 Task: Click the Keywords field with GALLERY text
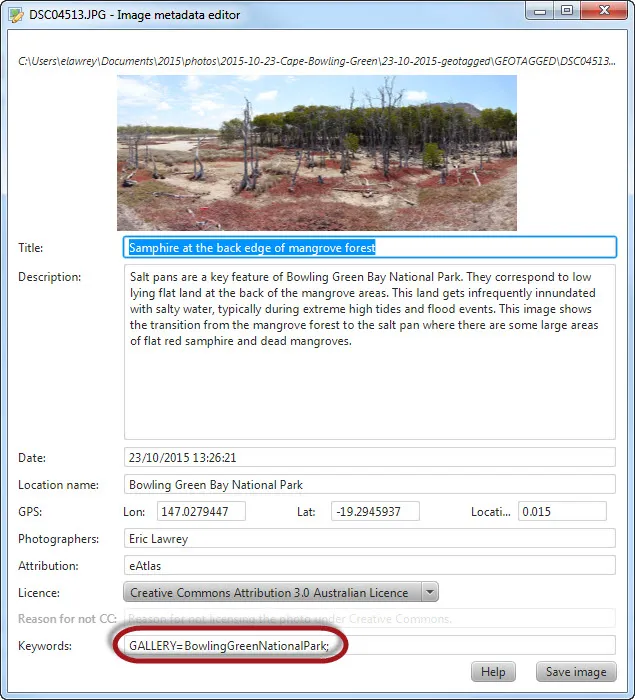tap(370, 646)
